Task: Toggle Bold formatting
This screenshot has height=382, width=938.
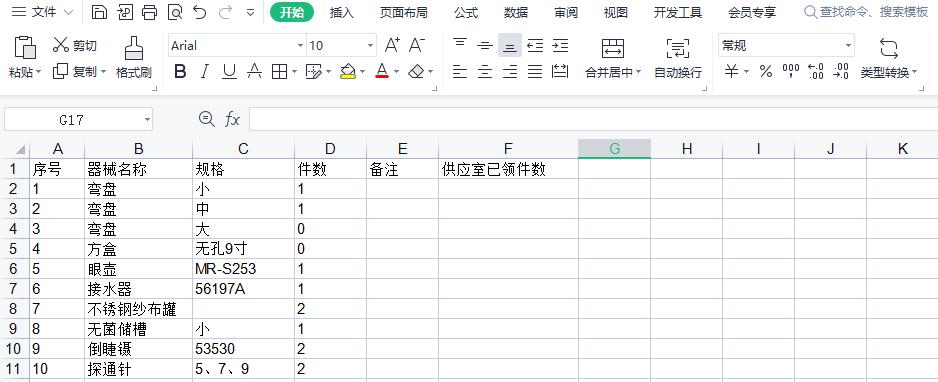Action: (x=179, y=72)
